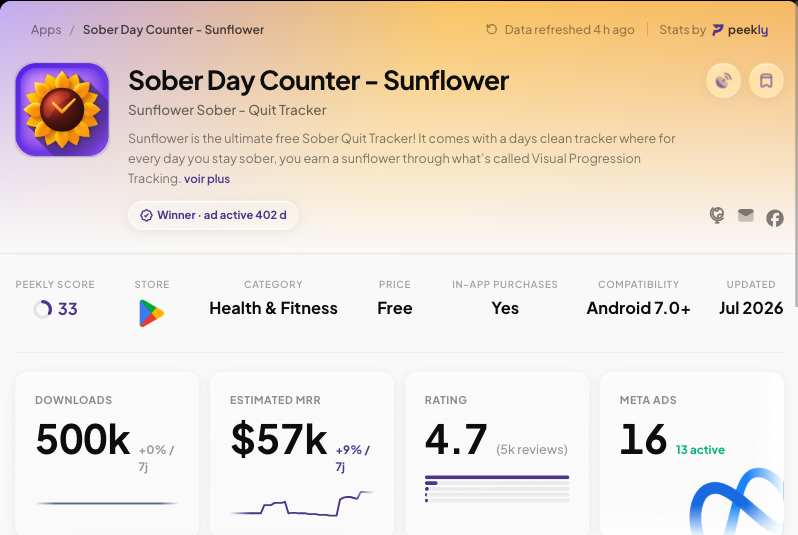Click the Peekly score 33 number
The image size is (798, 535).
point(68,309)
